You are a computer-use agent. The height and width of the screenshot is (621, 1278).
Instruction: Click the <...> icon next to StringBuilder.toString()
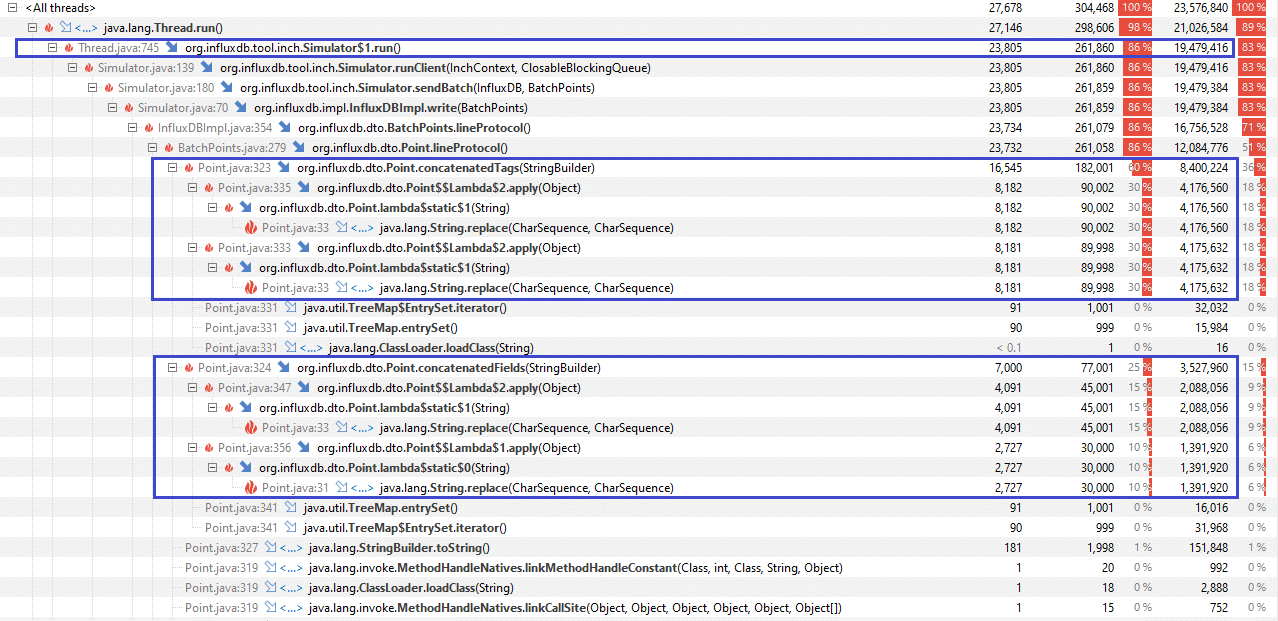coord(290,547)
